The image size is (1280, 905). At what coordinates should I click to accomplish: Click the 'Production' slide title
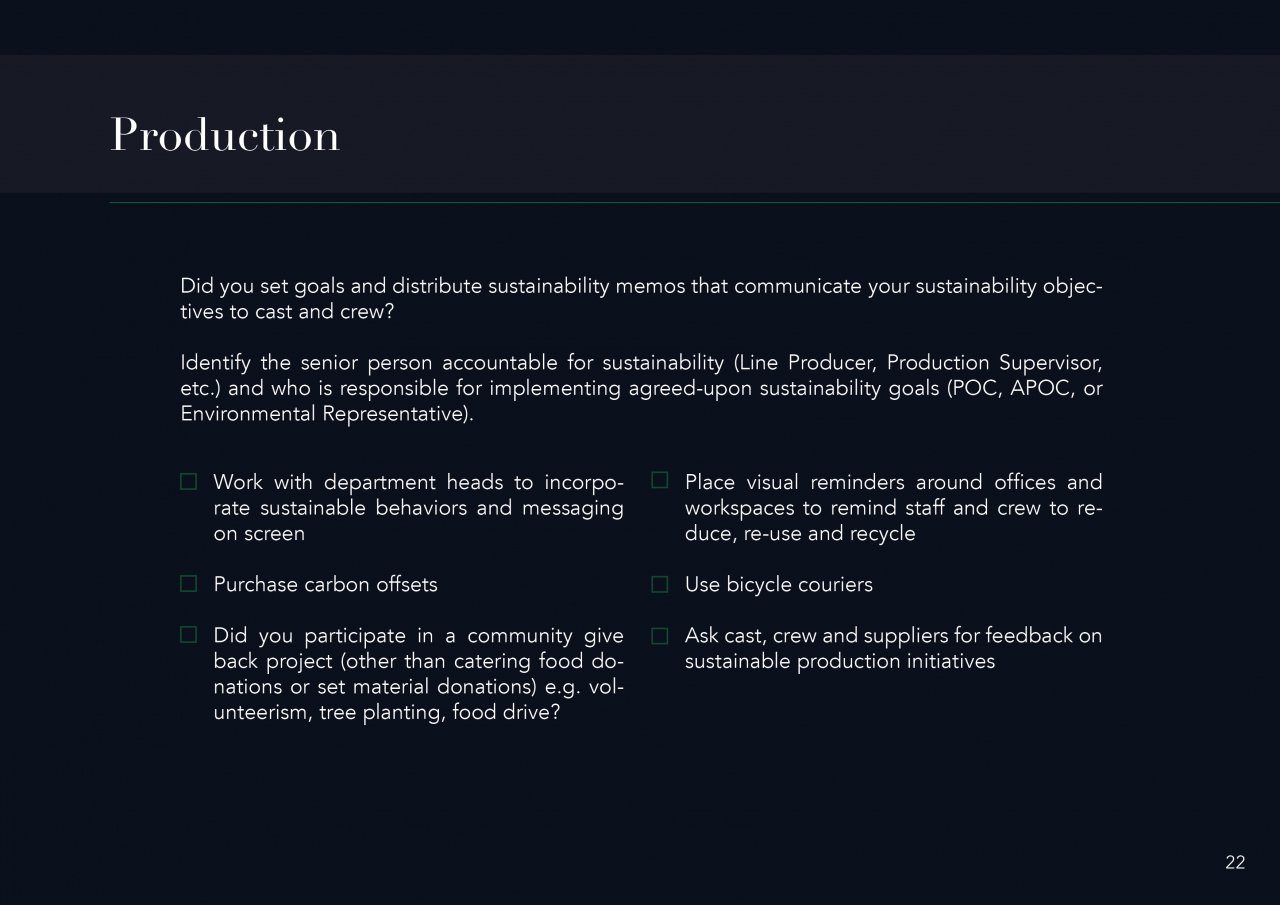(x=225, y=135)
